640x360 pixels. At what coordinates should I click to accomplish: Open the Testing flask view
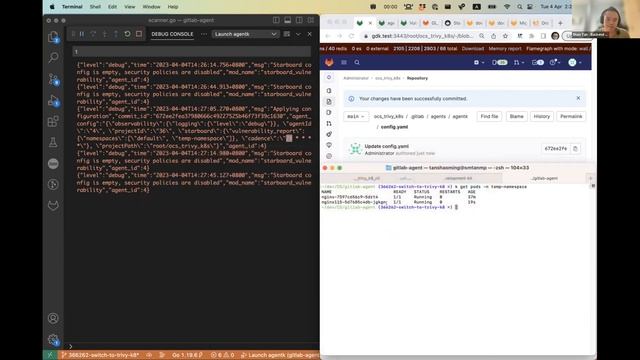pos(53,142)
